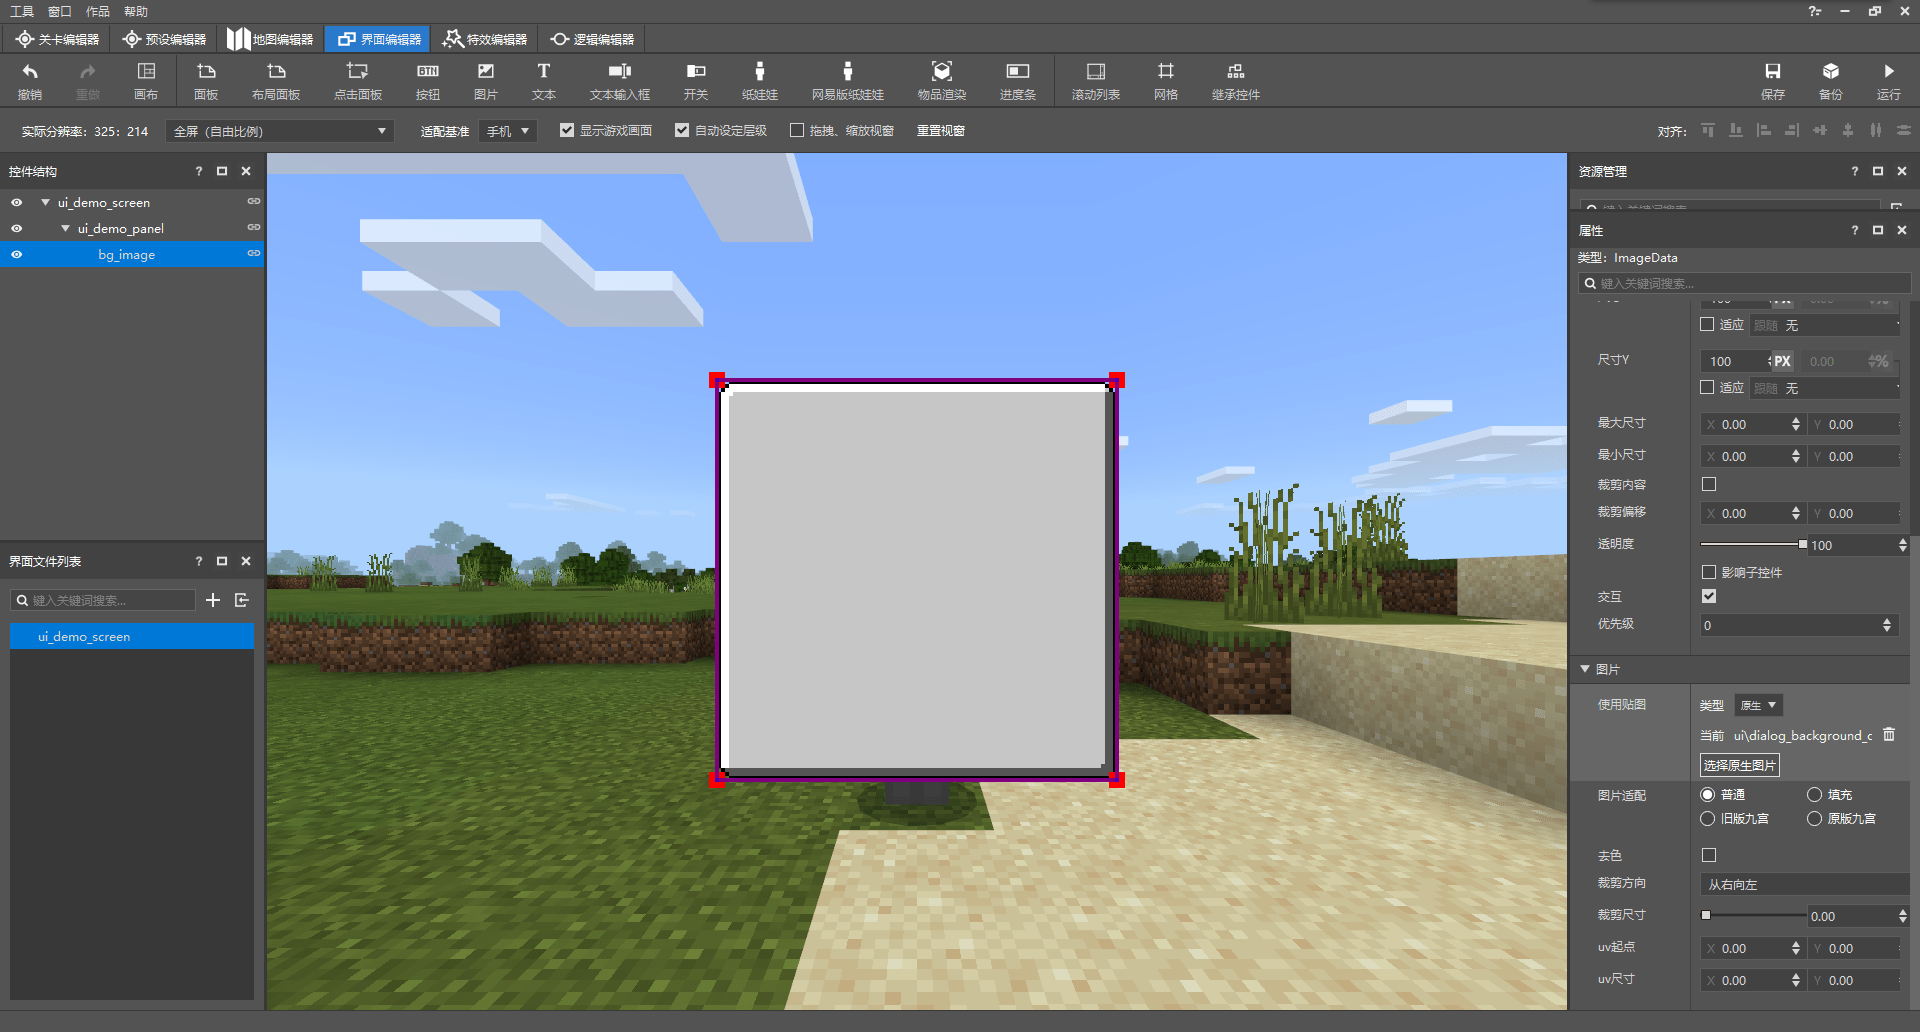The height and width of the screenshot is (1032, 1920).
Task: Switch to 关卡编辑器 tab
Action: (58, 39)
